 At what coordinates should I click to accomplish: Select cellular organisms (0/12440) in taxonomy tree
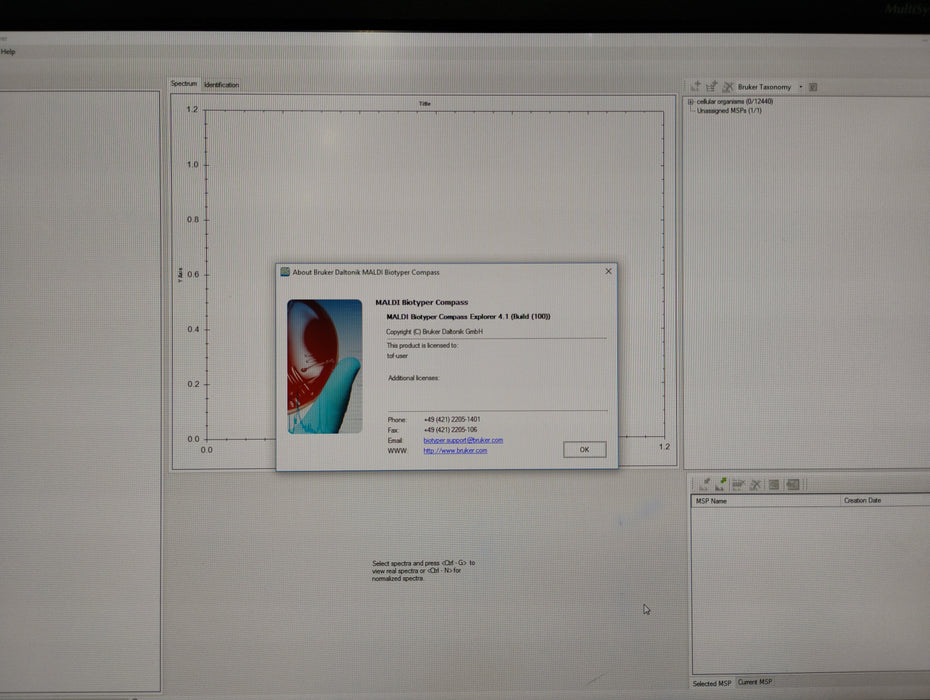(734, 101)
